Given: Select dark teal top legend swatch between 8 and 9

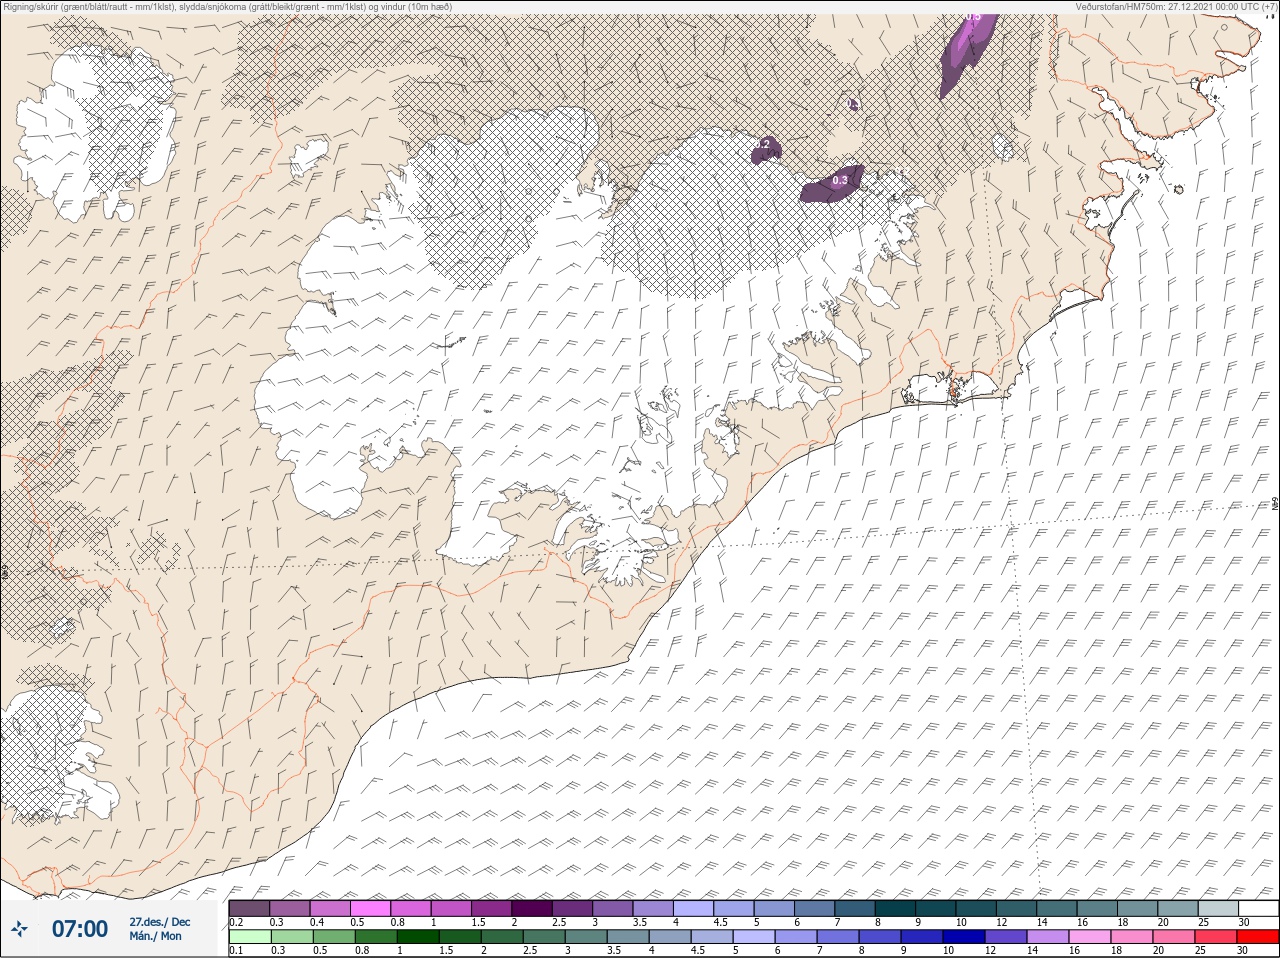Looking at the screenshot, I should pos(896,908).
